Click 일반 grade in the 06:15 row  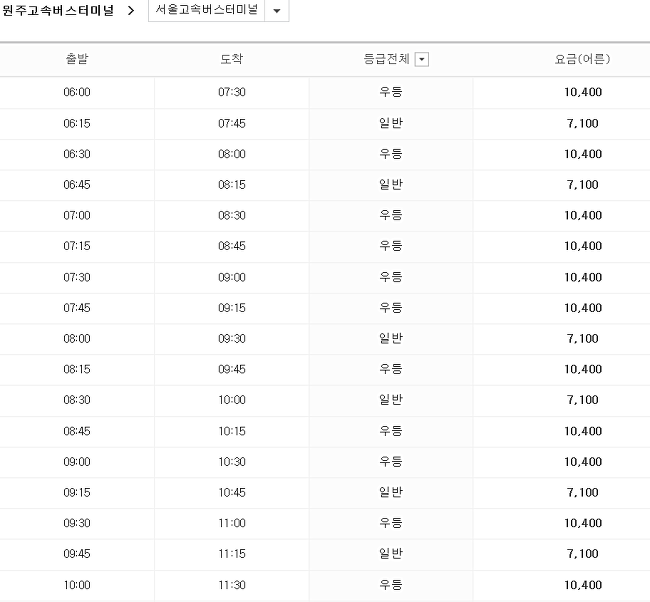coord(390,123)
